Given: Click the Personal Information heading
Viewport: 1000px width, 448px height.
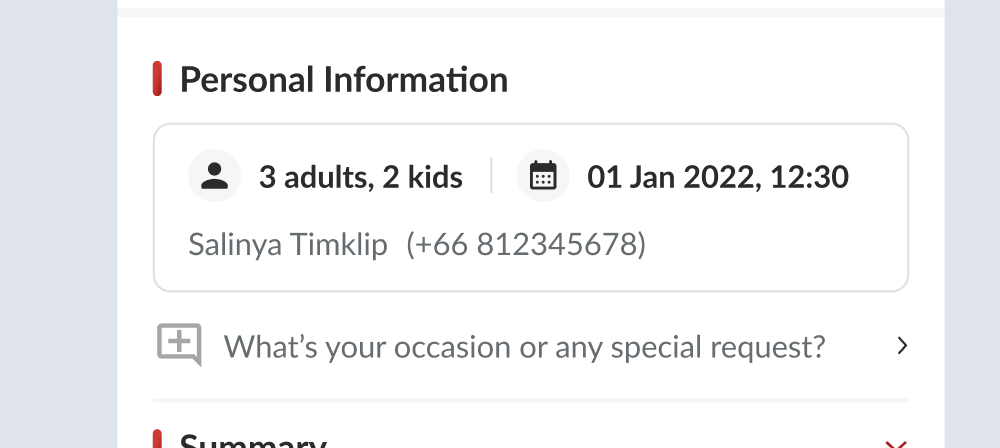Looking at the screenshot, I should coord(343,79).
